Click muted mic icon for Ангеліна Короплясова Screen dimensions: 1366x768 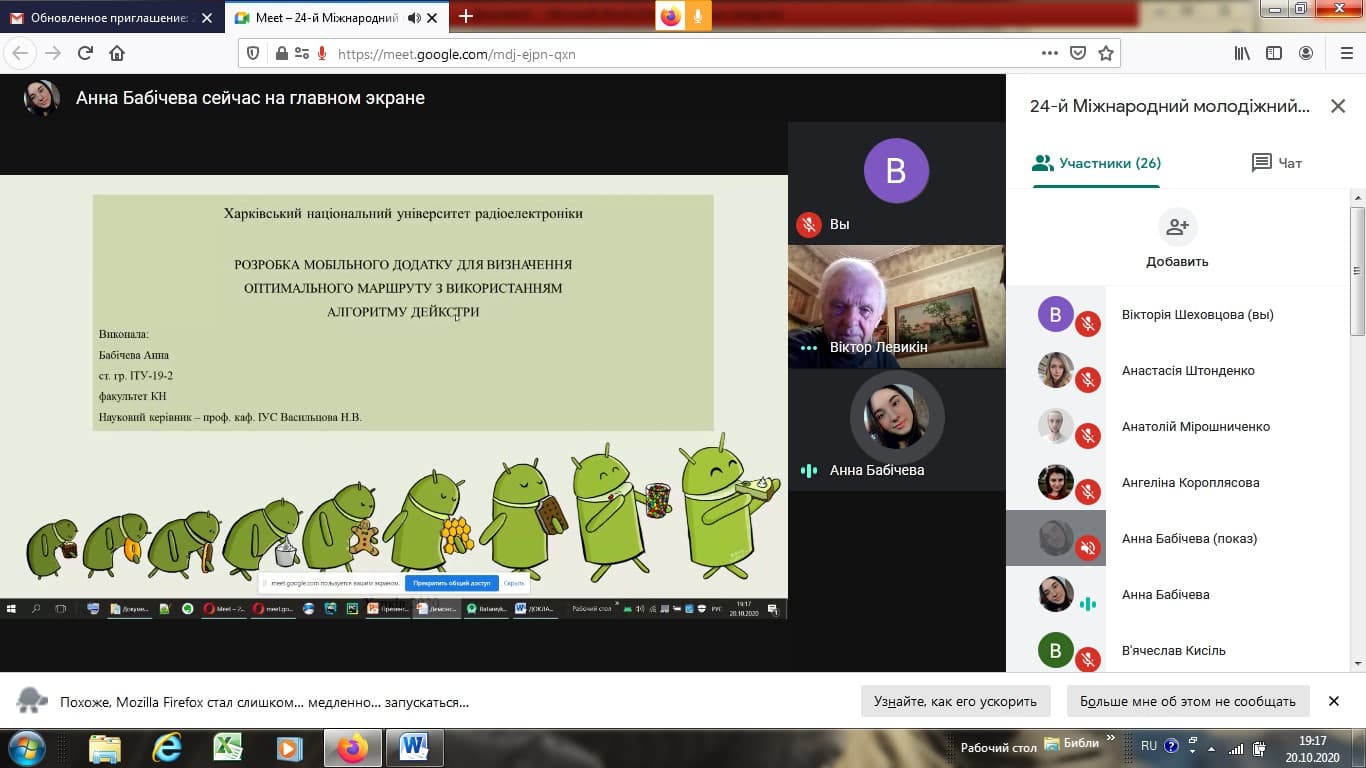click(1088, 492)
